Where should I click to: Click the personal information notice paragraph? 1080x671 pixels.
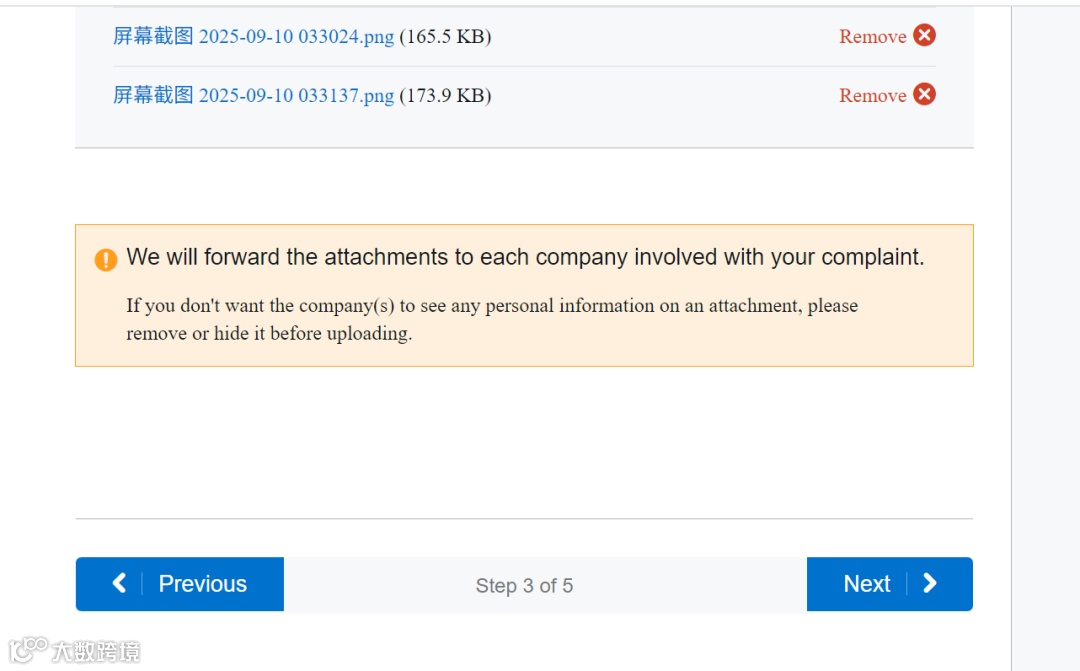(x=490, y=319)
